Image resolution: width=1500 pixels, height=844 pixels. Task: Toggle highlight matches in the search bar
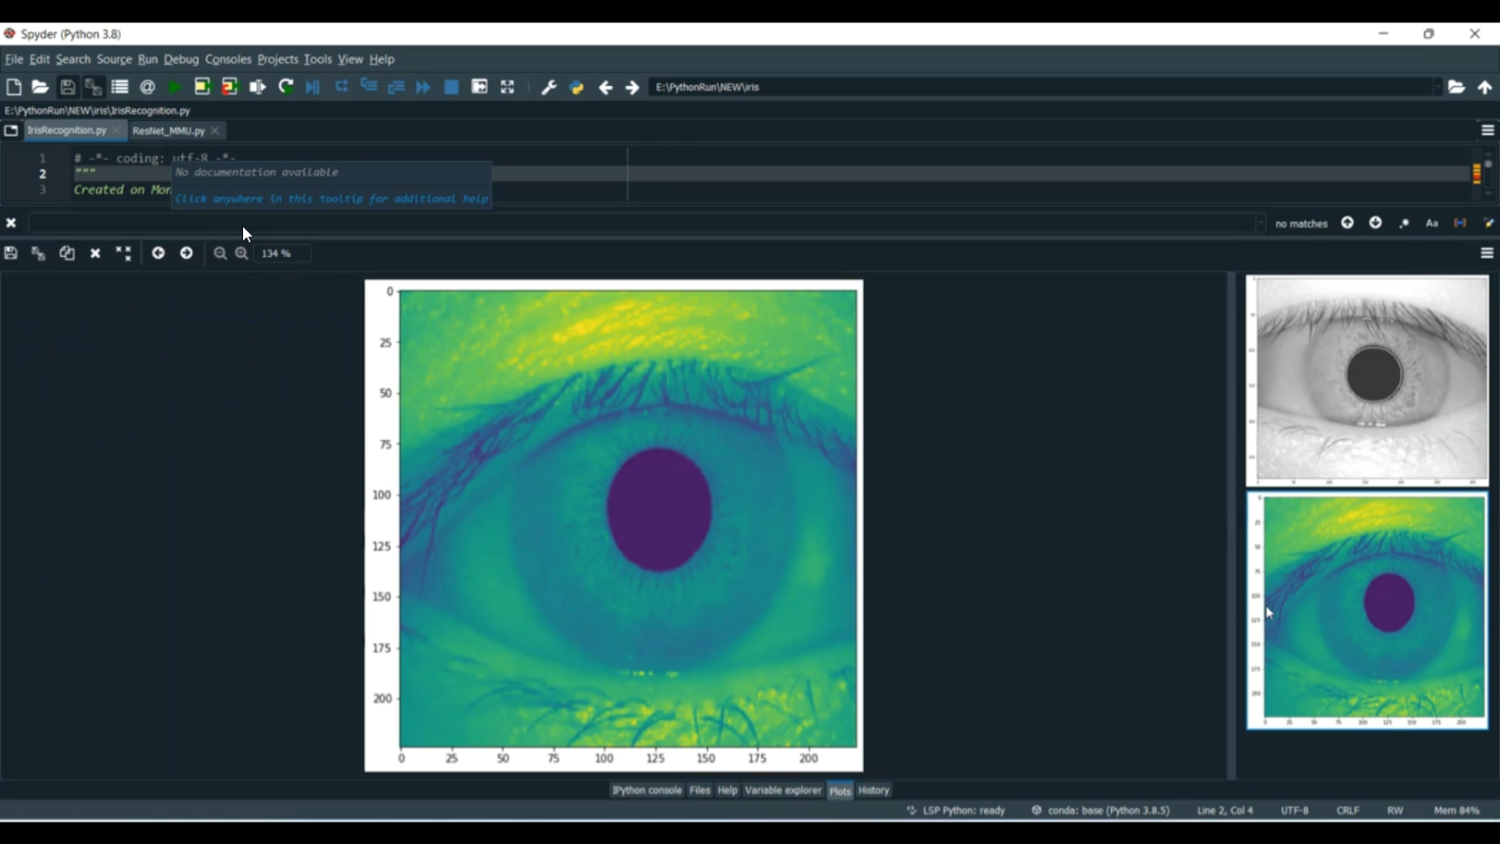[1489, 222]
